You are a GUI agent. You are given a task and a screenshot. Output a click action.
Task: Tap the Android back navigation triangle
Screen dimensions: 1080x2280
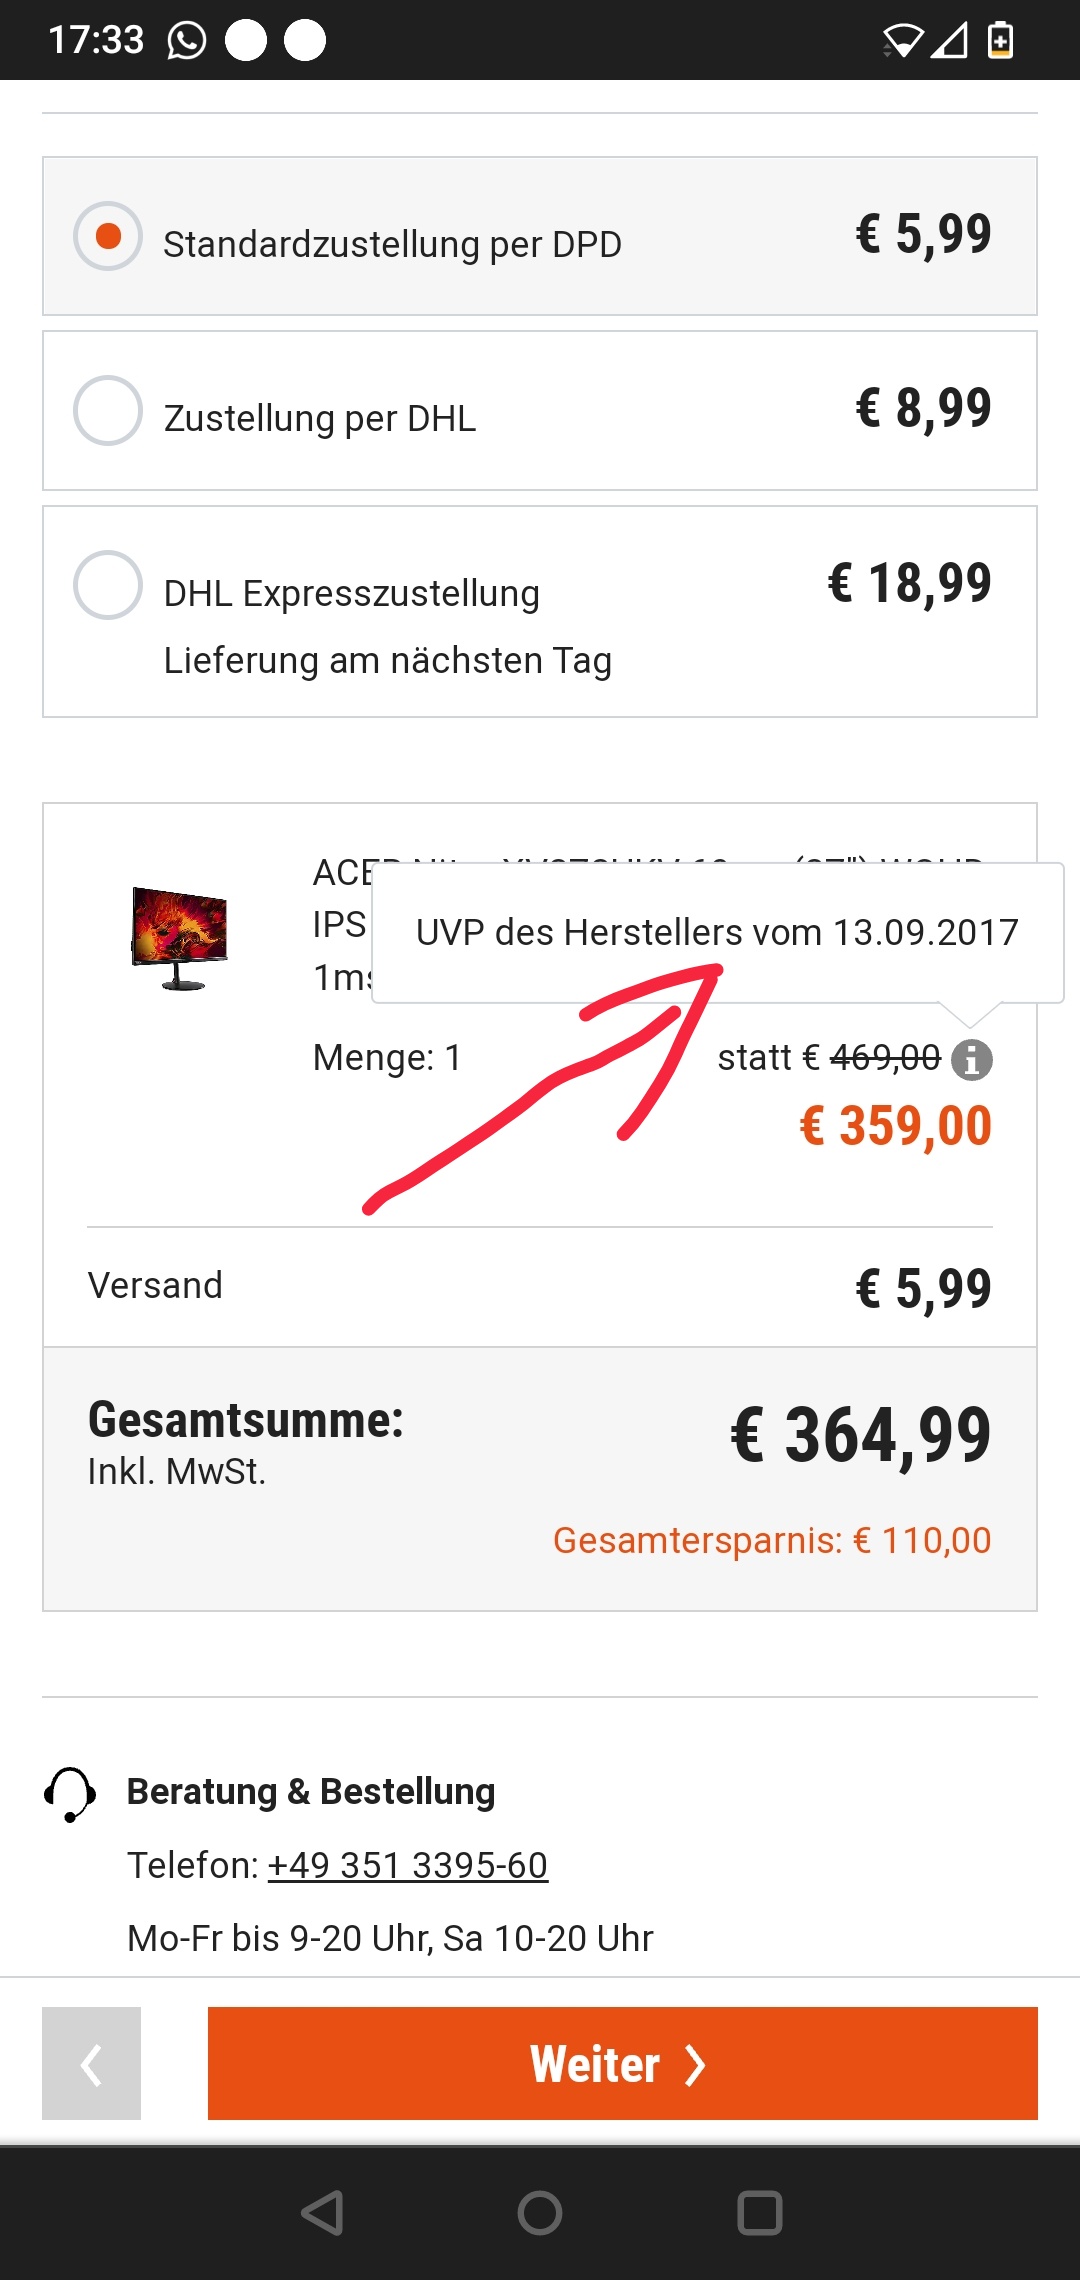pos(322,2212)
